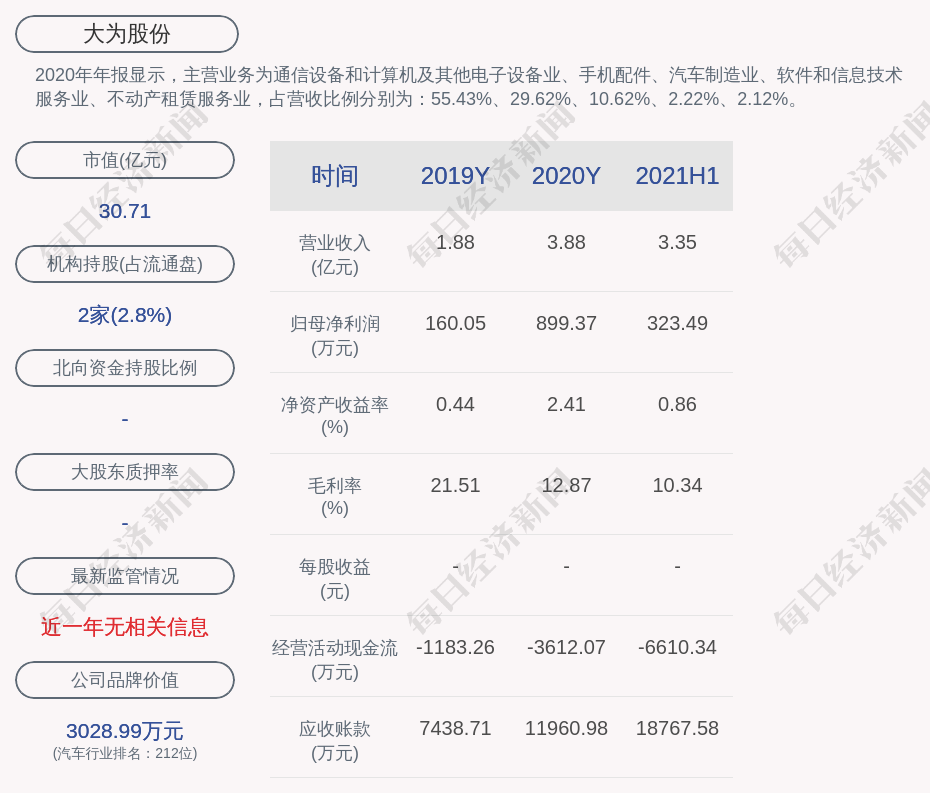Click the 2家(2.8%) holding value
The width and height of the screenshot is (930, 793).
pyautogui.click(x=125, y=315)
